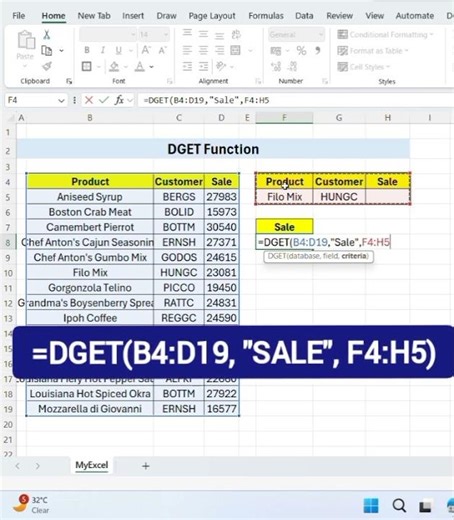454x520 pixels.
Task: Open the File tab
Action: pyautogui.click(x=19, y=16)
